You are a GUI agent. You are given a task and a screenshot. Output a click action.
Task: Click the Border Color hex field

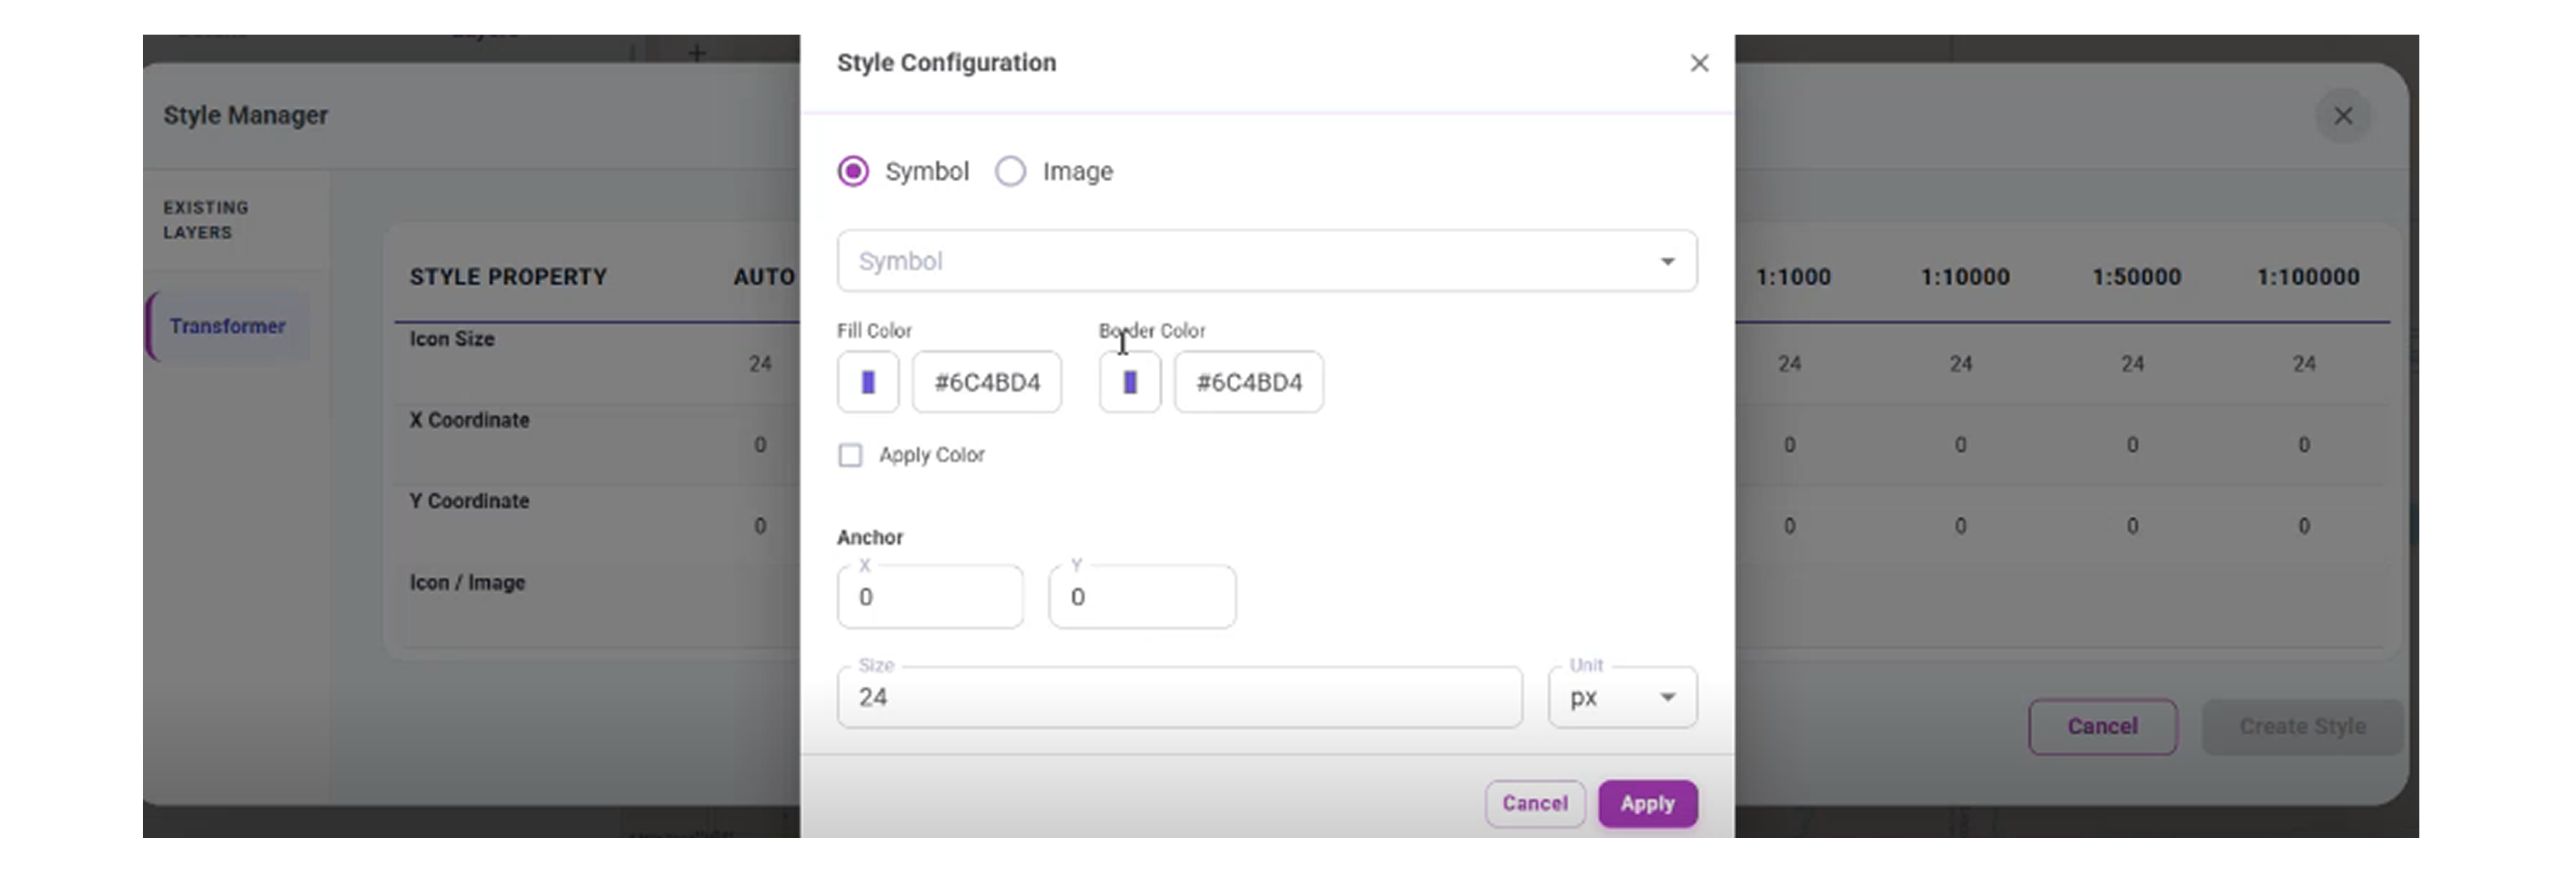point(1248,382)
